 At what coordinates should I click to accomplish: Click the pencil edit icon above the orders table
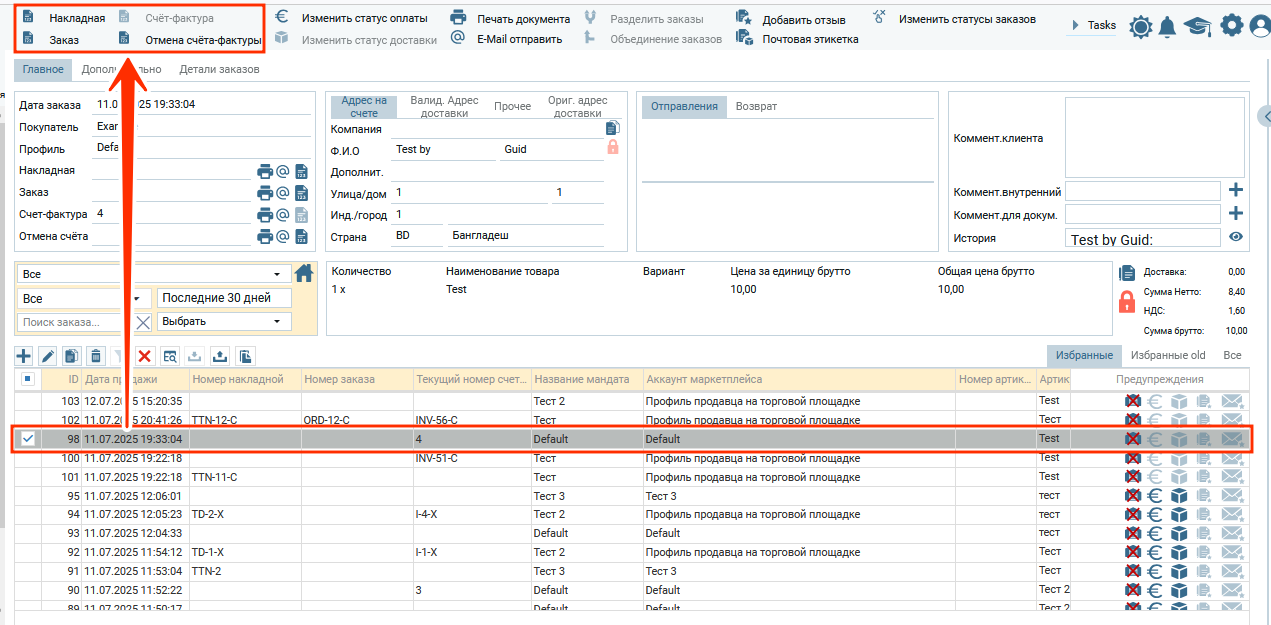point(47,356)
